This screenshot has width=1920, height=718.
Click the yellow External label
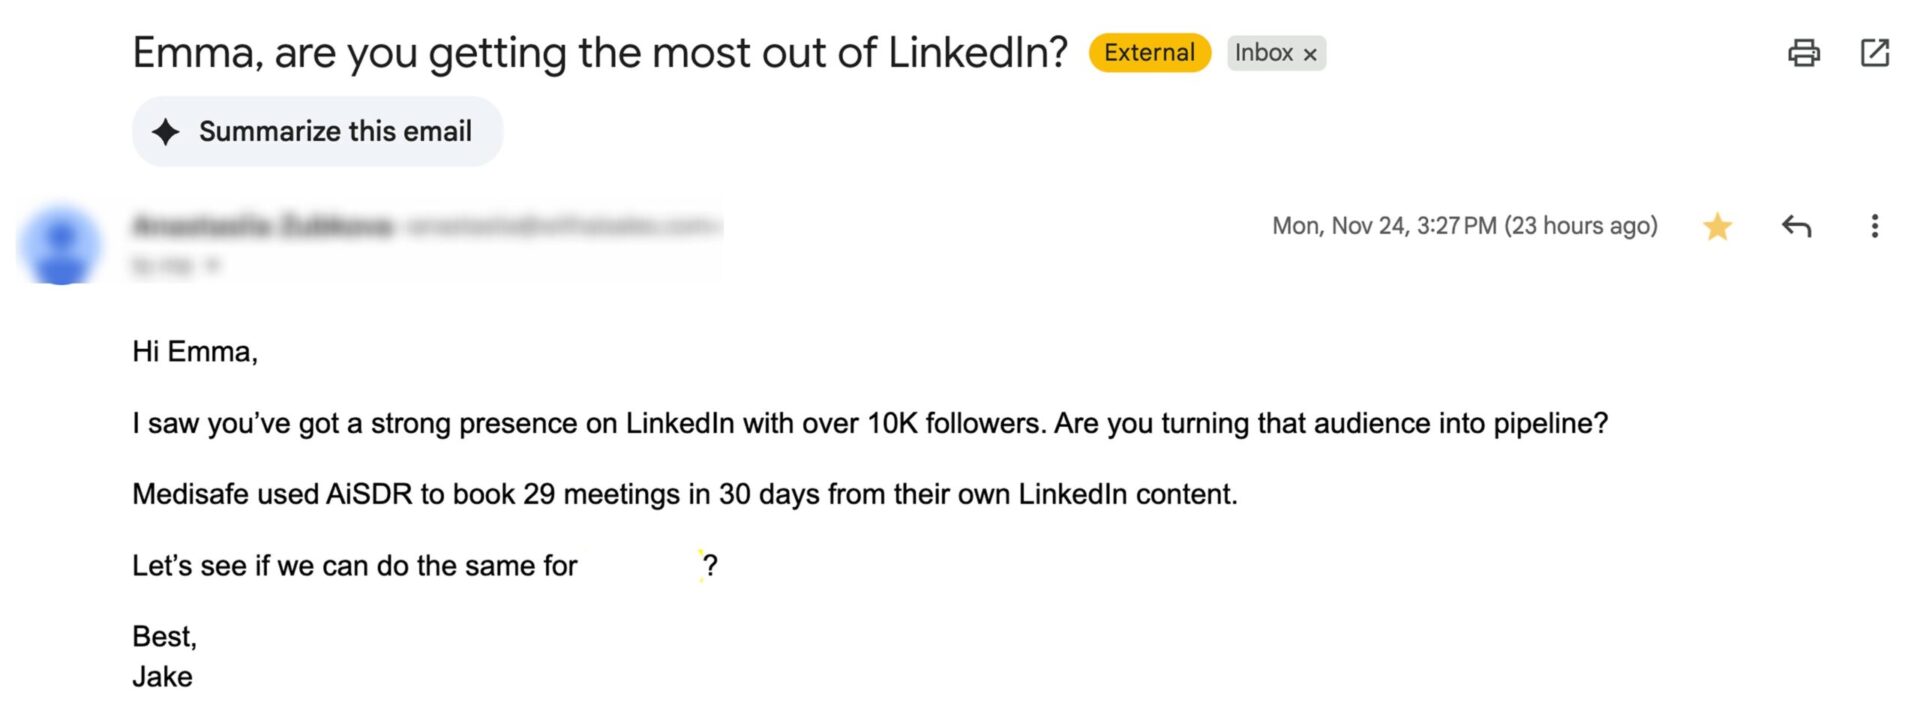1149,53
